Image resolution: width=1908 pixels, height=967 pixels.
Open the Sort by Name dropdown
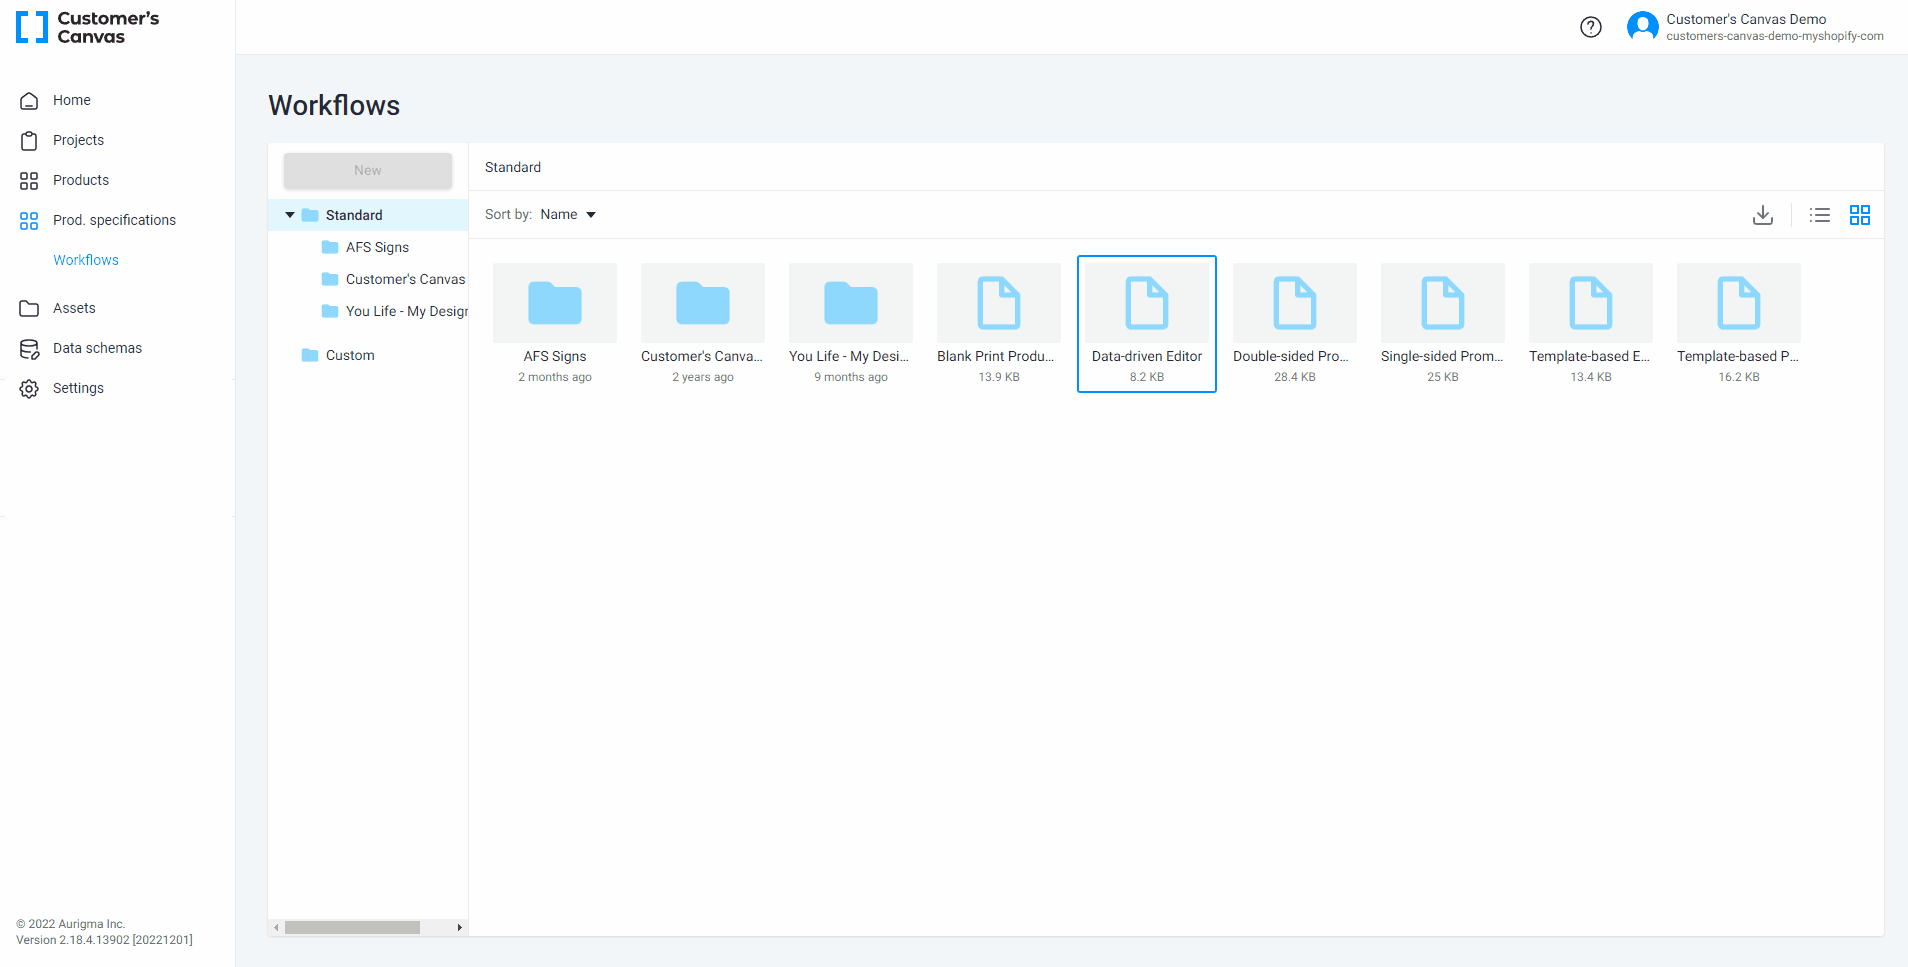point(568,215)
